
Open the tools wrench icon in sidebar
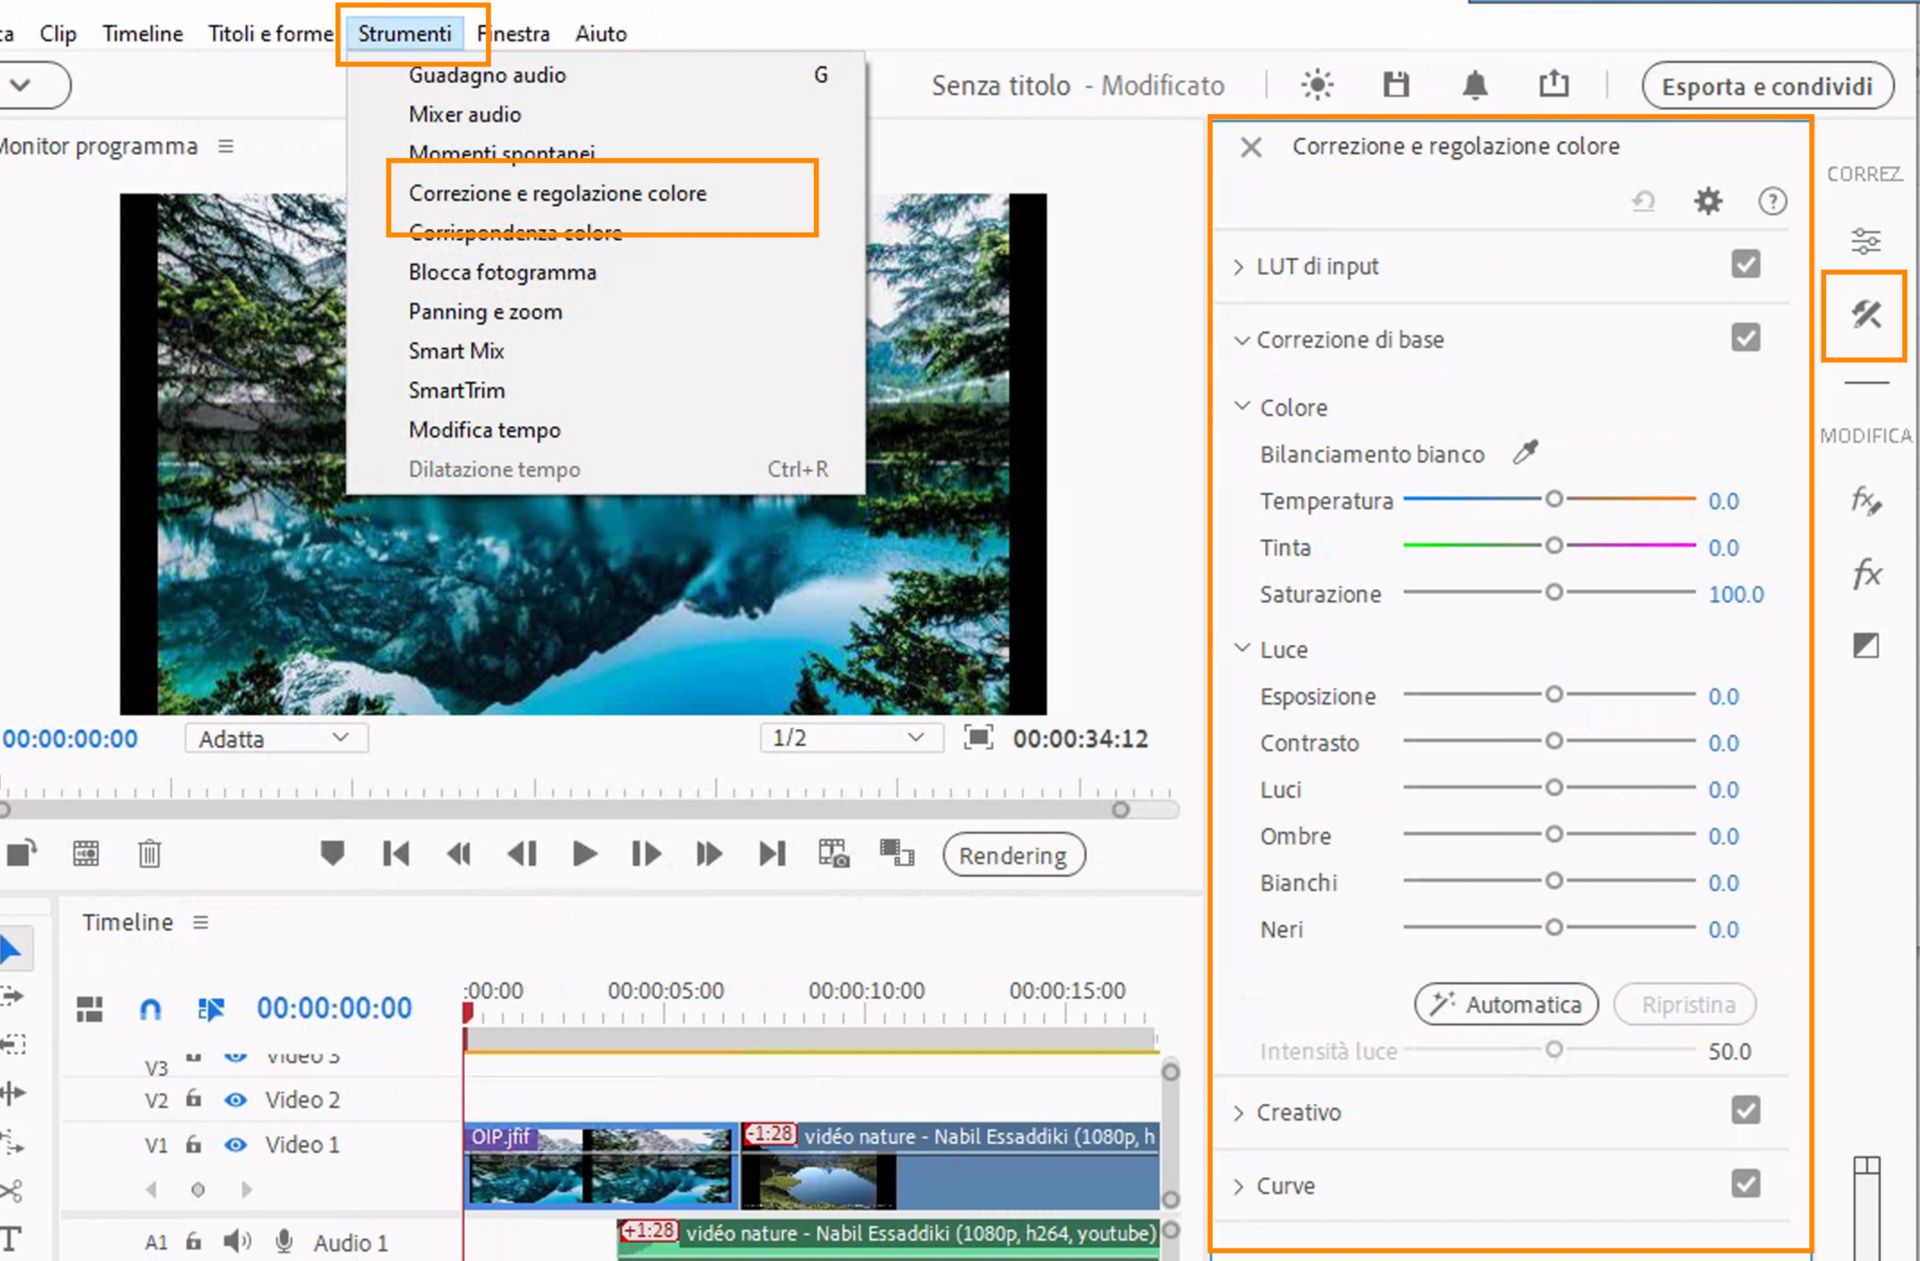(1865, 315)
